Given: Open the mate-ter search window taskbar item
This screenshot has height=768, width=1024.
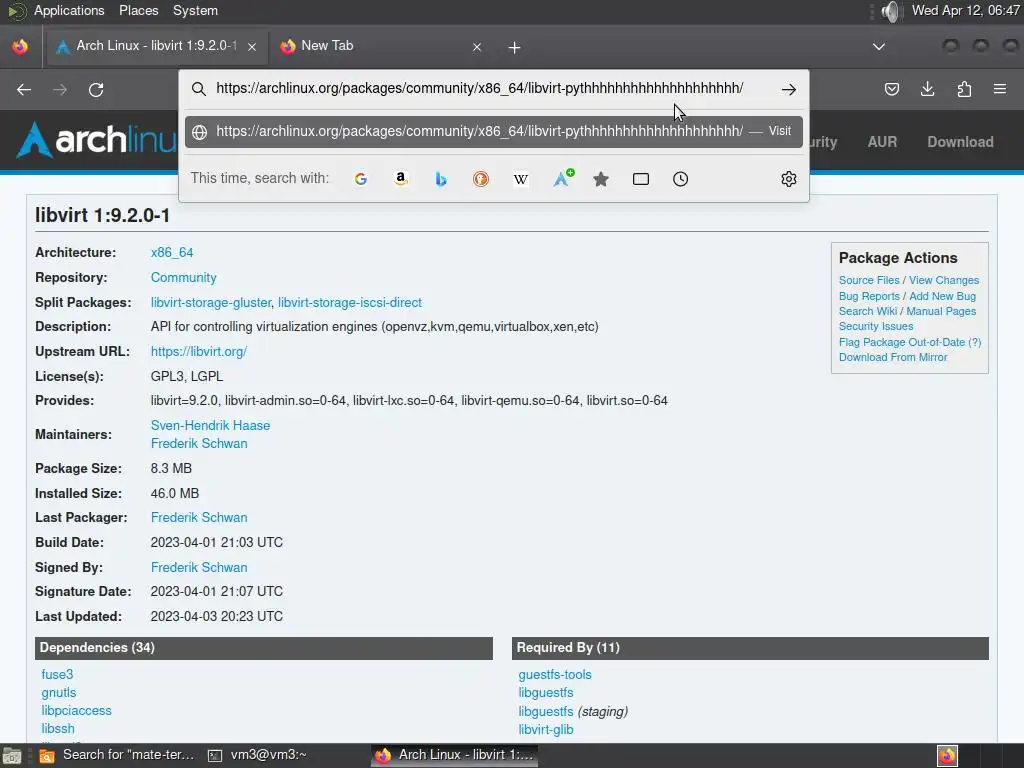Looking at the screenshot, I should [x=118, y=755].
